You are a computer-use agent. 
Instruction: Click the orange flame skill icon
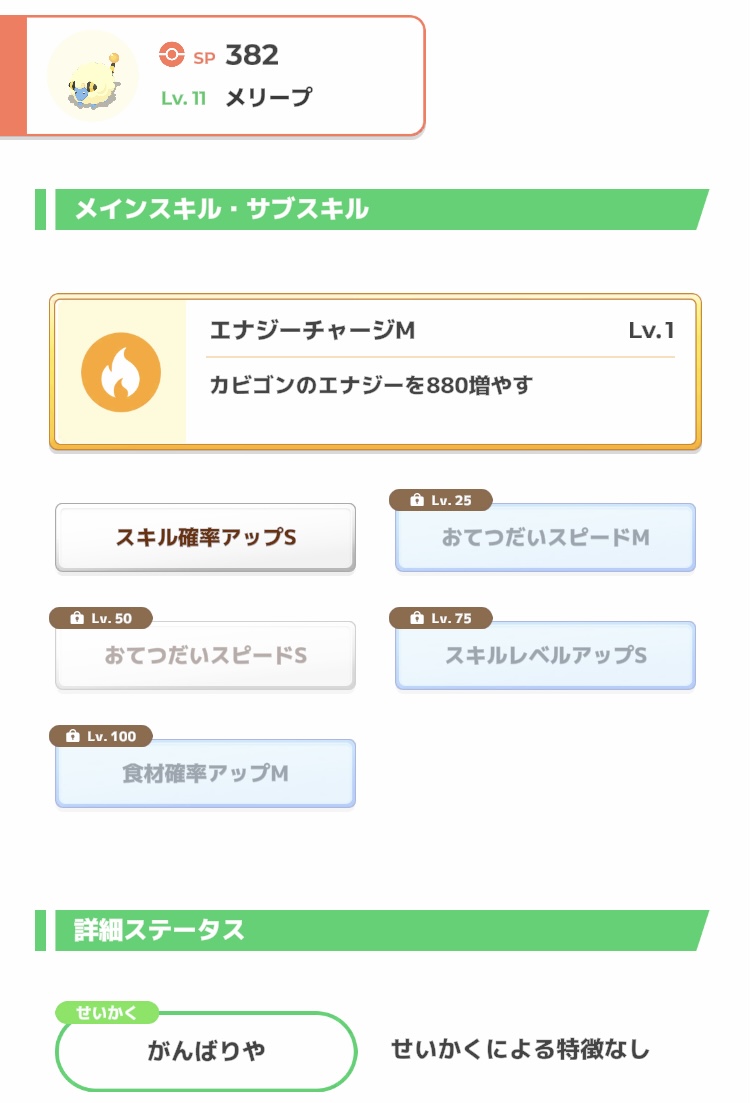tap(121, 372)
